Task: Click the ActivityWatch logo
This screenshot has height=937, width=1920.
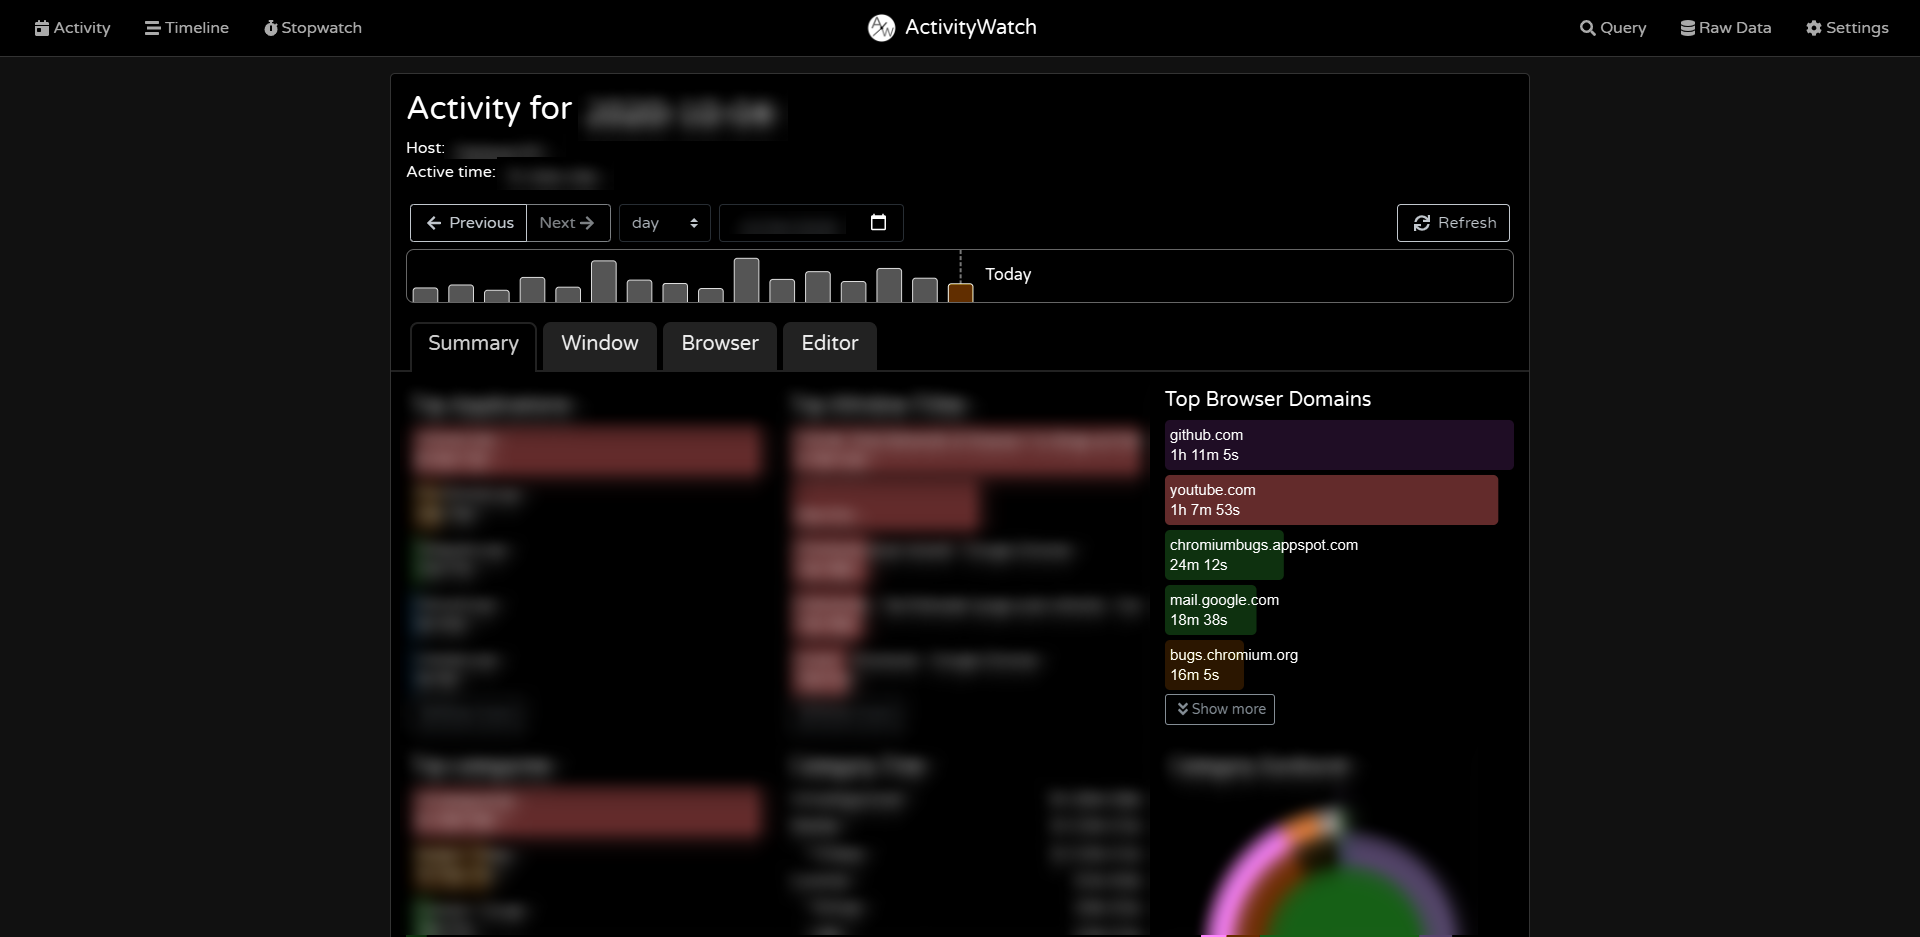Action: coord(881,28)
